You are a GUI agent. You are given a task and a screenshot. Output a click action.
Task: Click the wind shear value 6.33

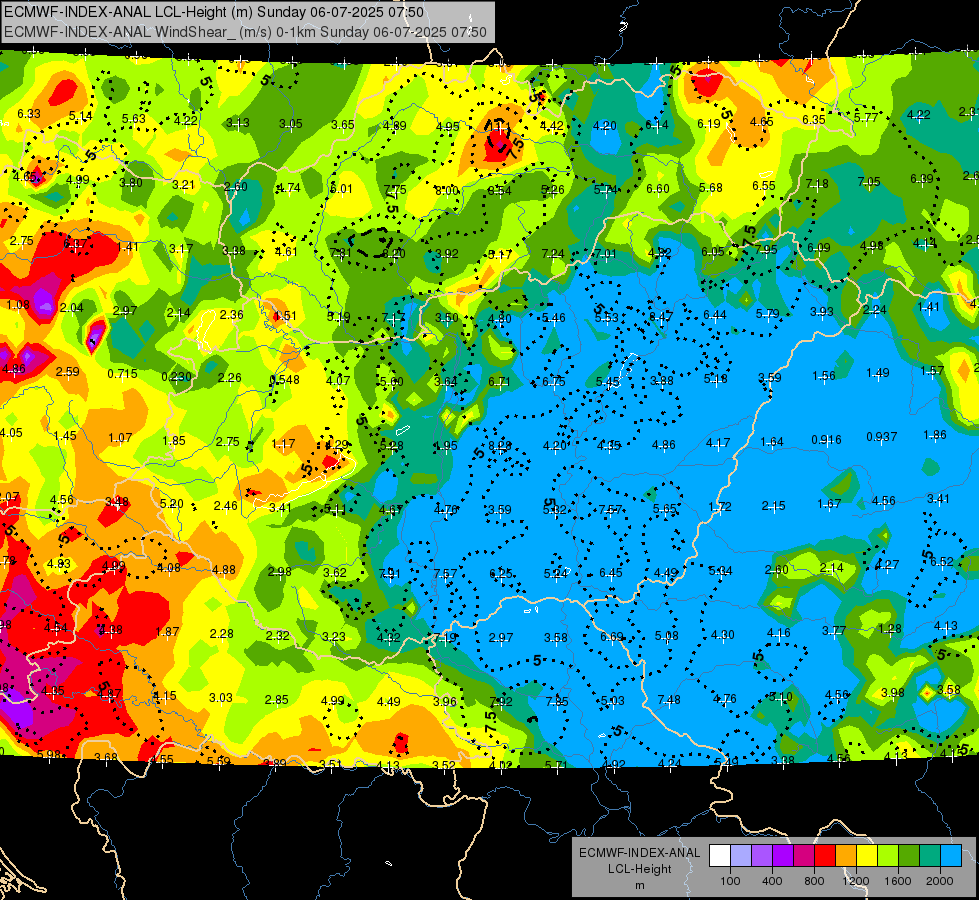[x=29, y=114]
